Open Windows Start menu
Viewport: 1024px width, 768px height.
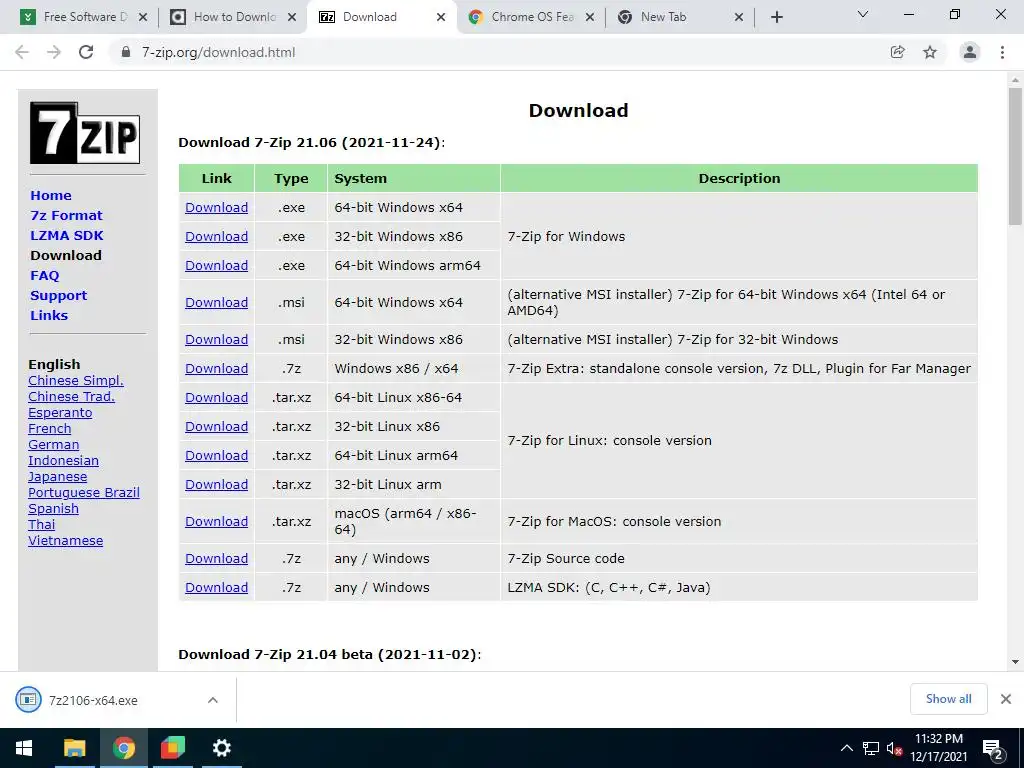tap(24, 748)
